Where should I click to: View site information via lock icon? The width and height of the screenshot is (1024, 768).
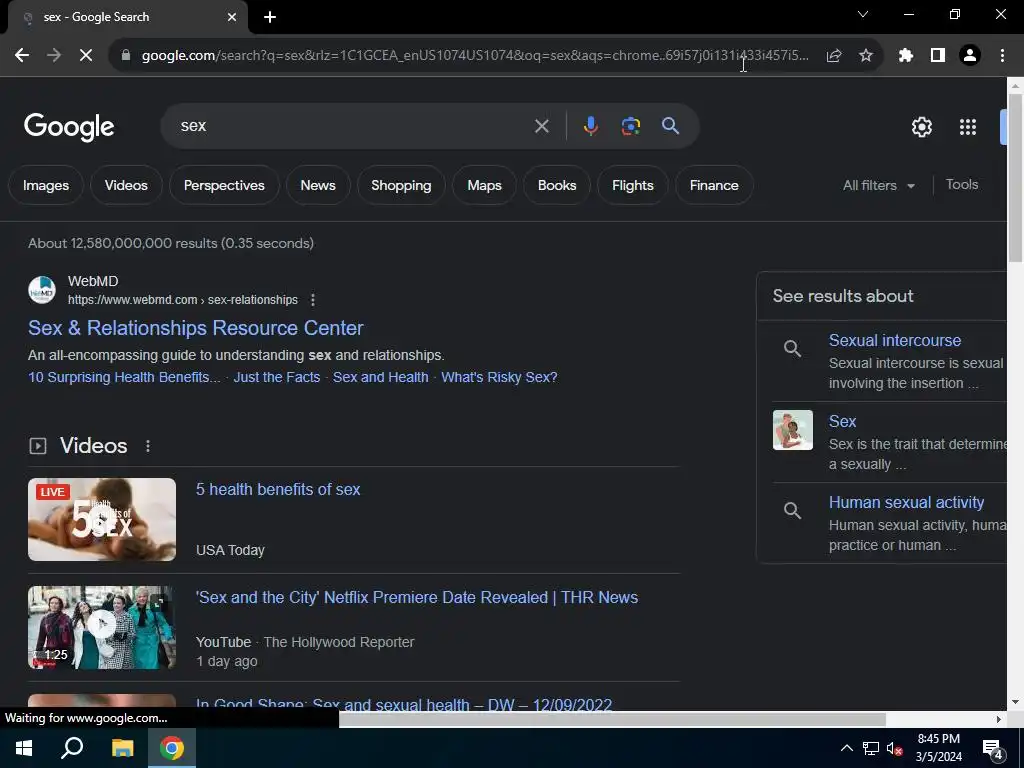point(126,56)
